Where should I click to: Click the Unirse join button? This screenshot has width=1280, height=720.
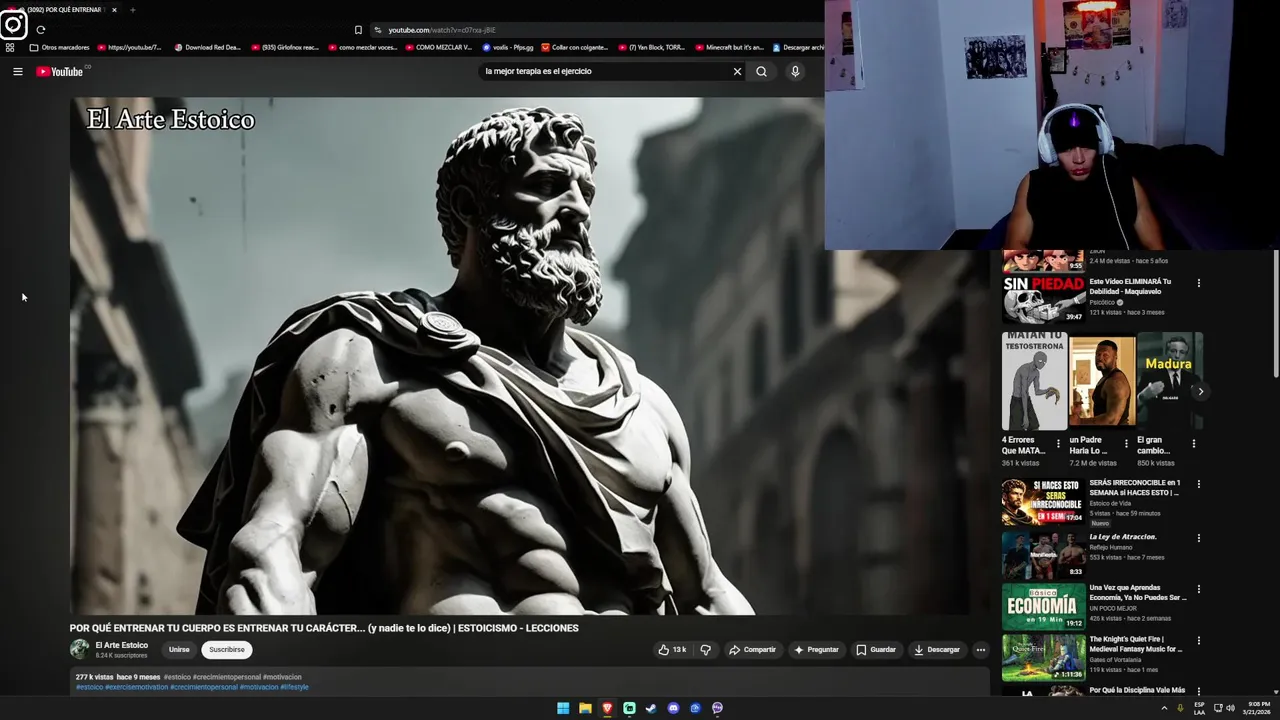pos(179,649)
